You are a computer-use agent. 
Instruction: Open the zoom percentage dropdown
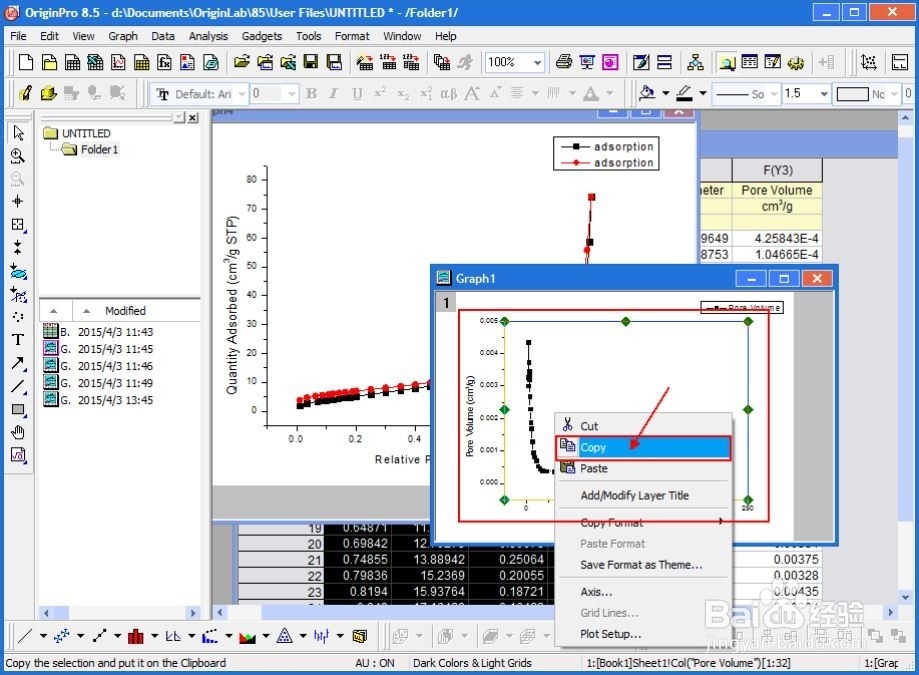(x=537, y=62)
